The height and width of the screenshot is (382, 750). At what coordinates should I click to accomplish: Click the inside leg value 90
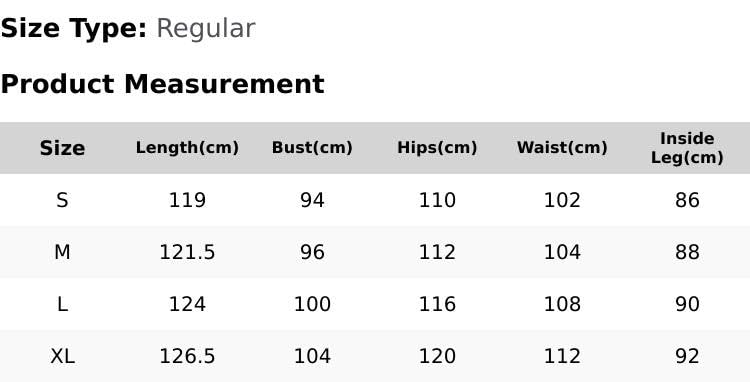pos(687,305)
